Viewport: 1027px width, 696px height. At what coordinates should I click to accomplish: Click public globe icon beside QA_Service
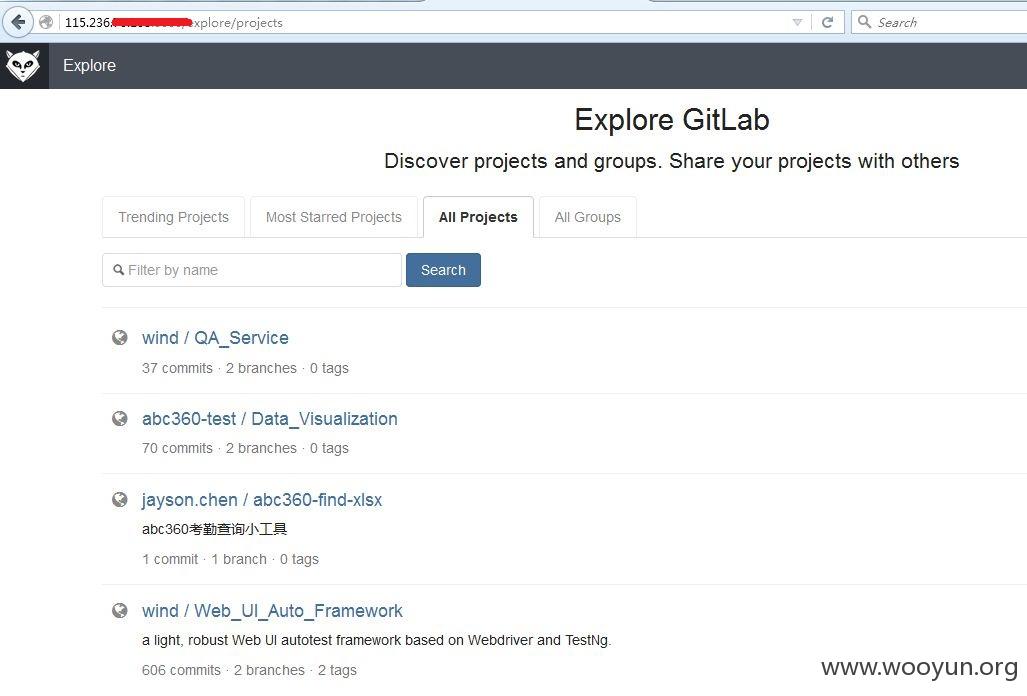pos(120,337)
